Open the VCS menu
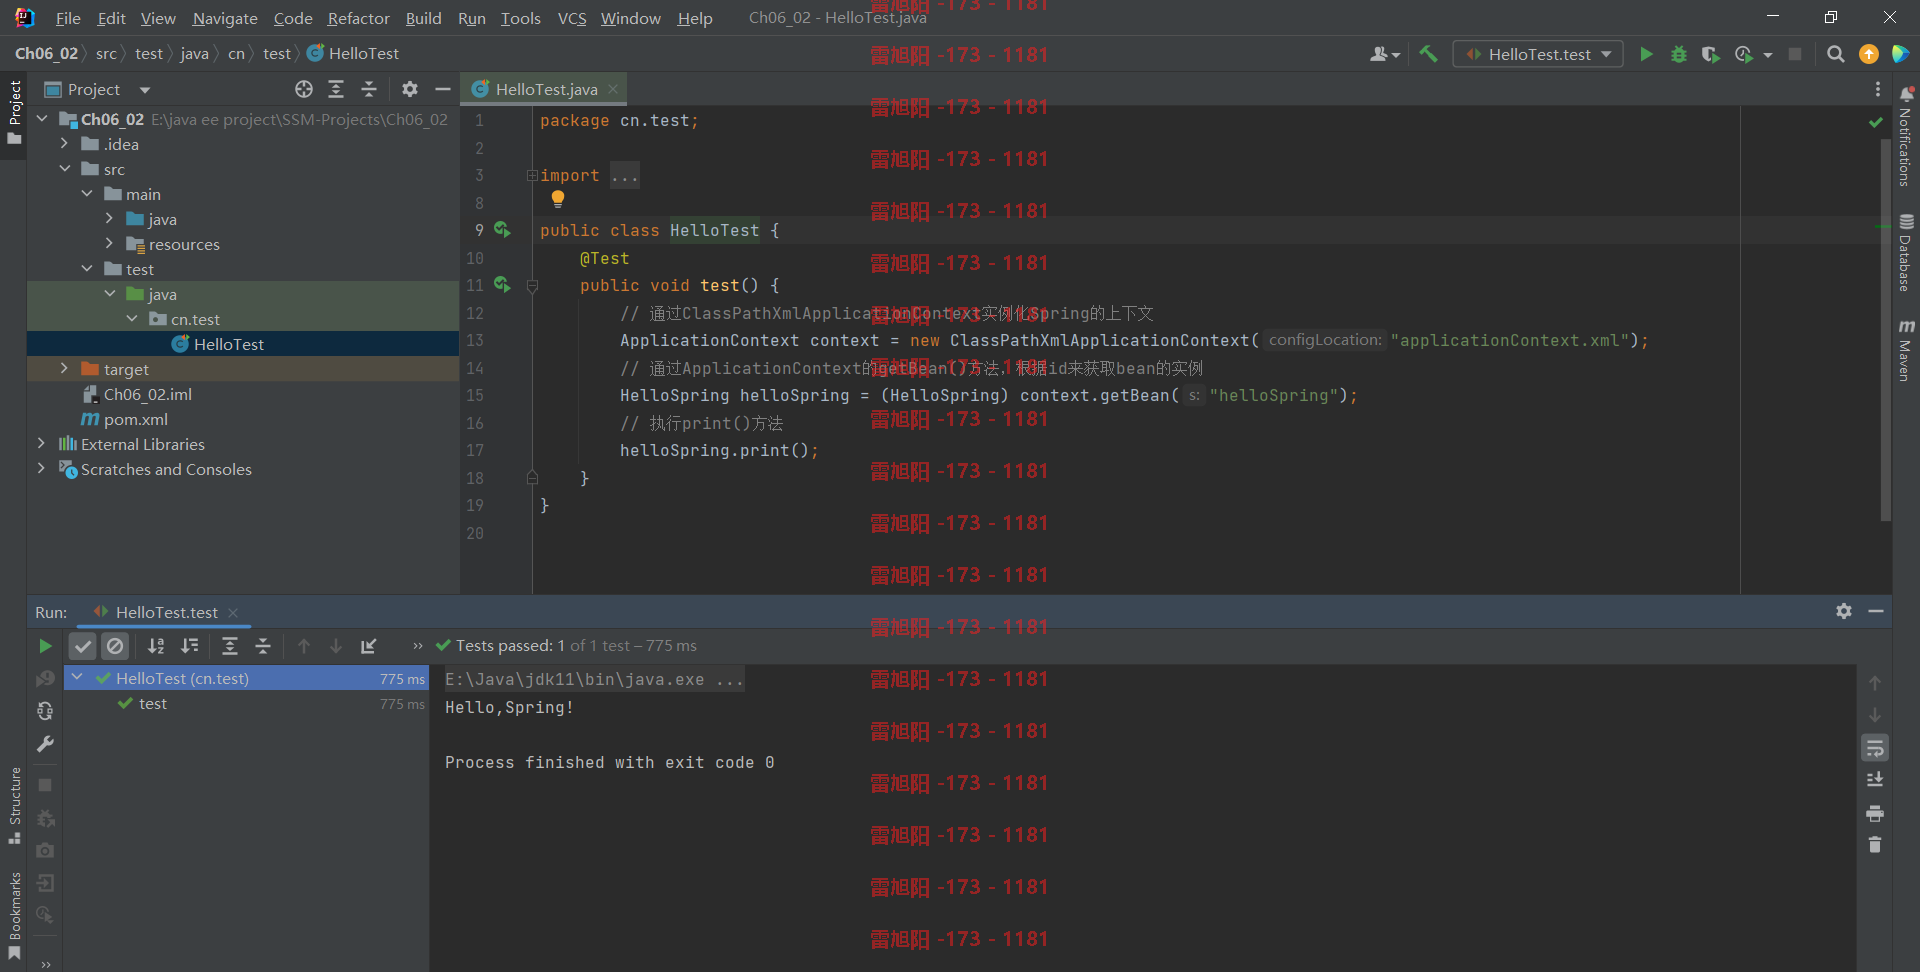 point(572,18)
